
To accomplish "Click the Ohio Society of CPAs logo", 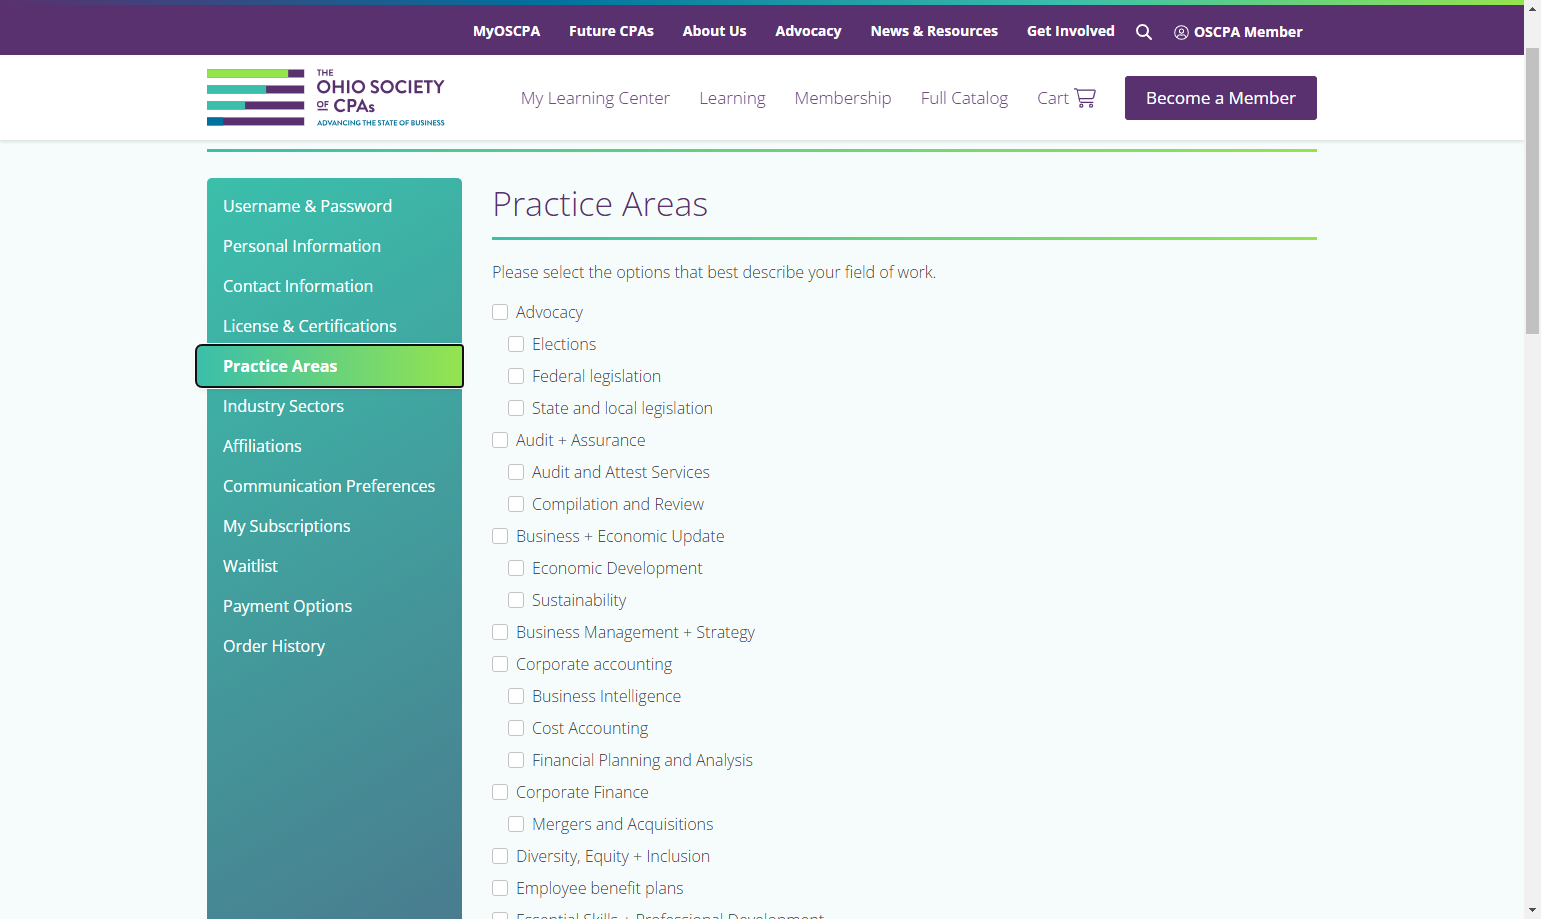I will click(326, 97).
